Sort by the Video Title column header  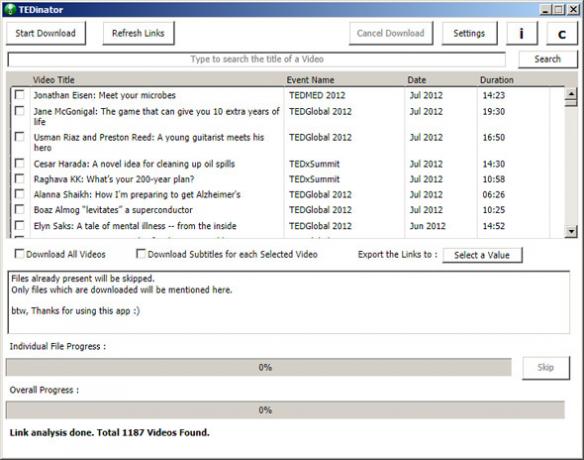pyautogui.click(x=54, y=80)
